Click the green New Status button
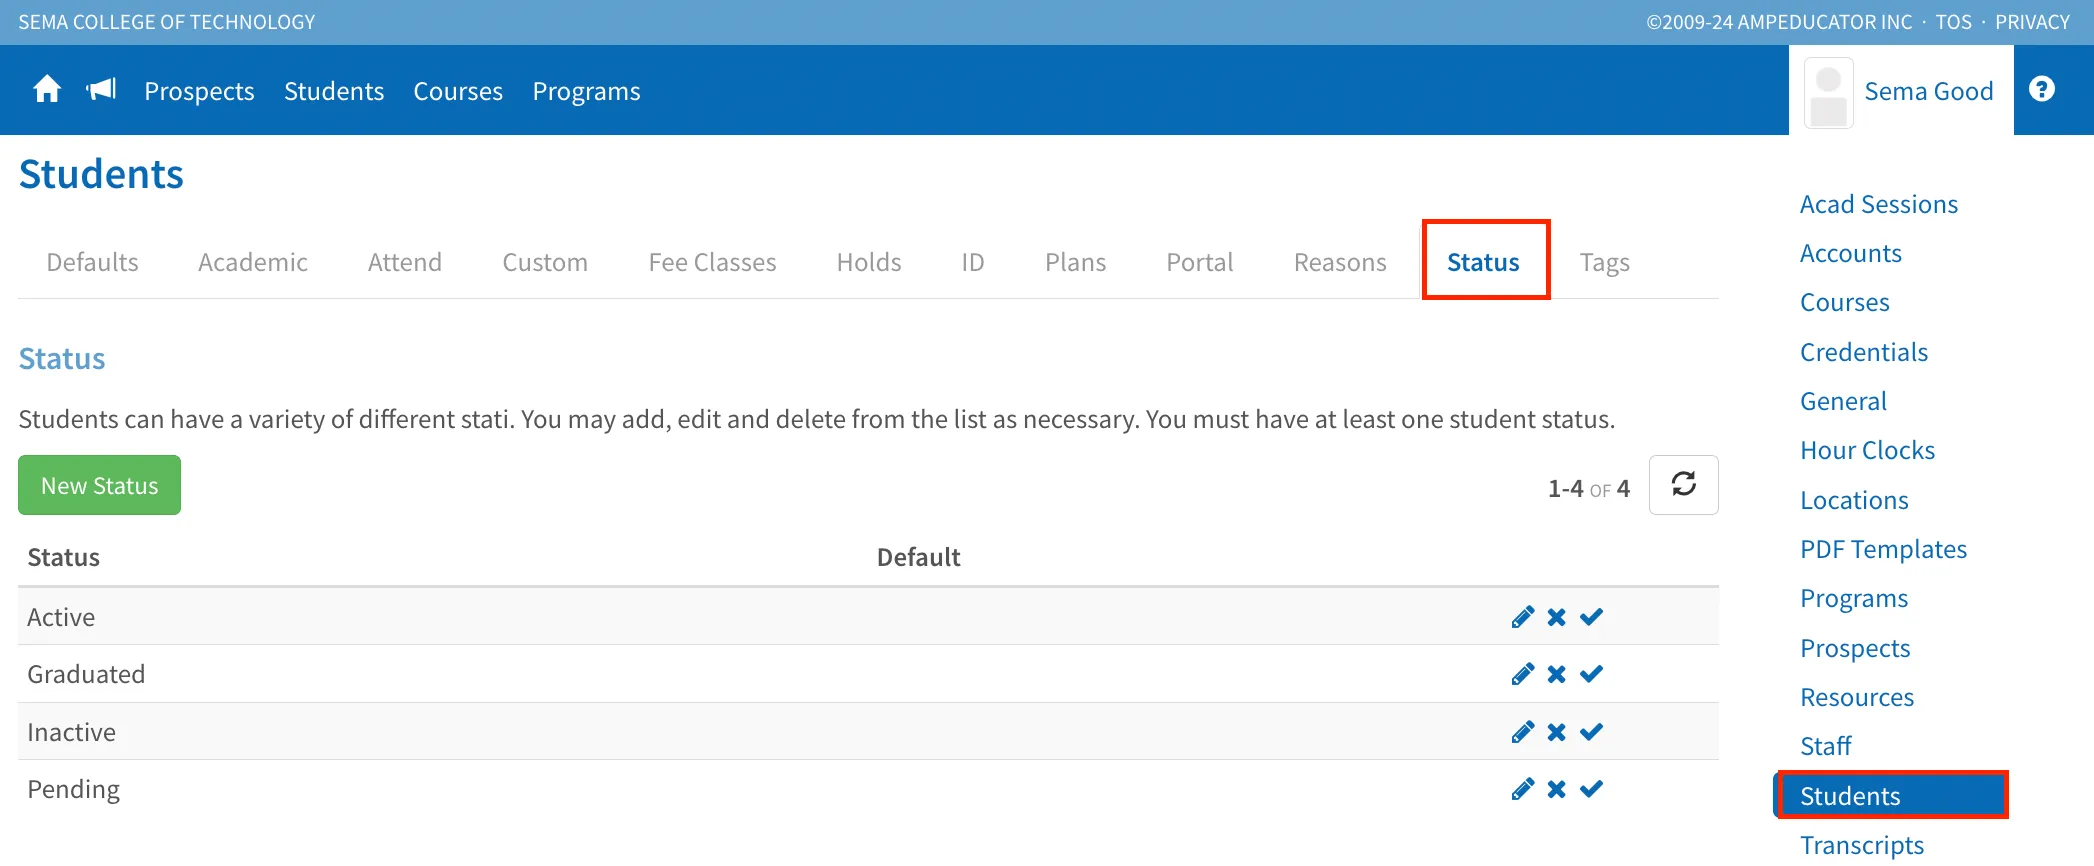This screenshot has height=866, width=2094. (99, 485)
